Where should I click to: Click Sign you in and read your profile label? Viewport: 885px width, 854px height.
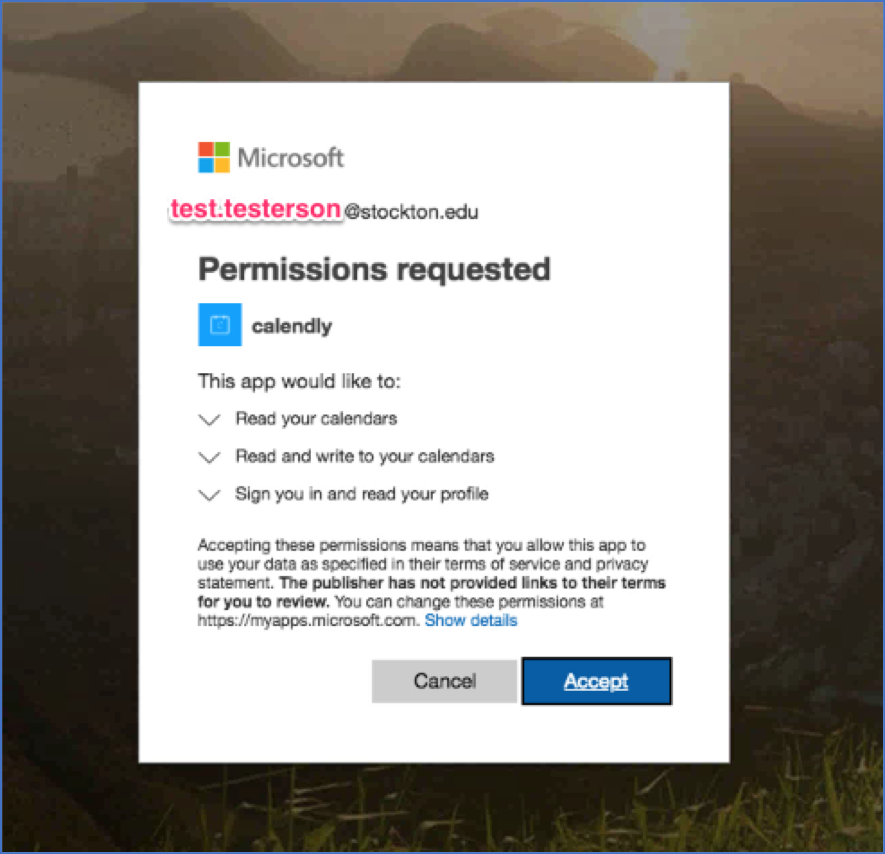click(x=361, y=494)
